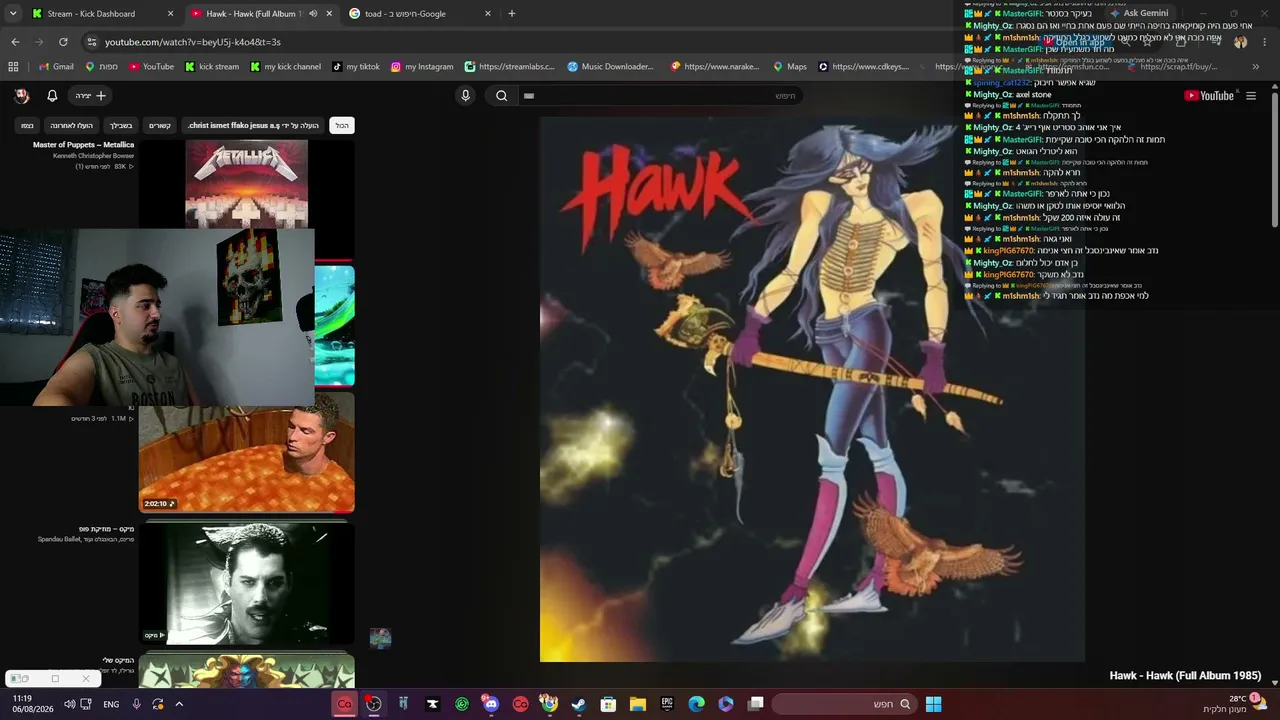This screenshot has height=720, width=1280.
Task: Open the Windows Start menu
Action: tap(933, 704)
